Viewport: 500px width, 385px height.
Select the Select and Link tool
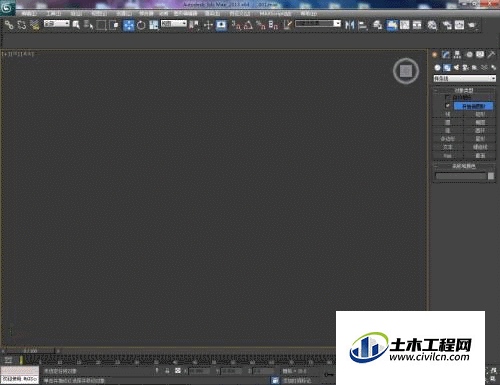[x=9, y=25]
